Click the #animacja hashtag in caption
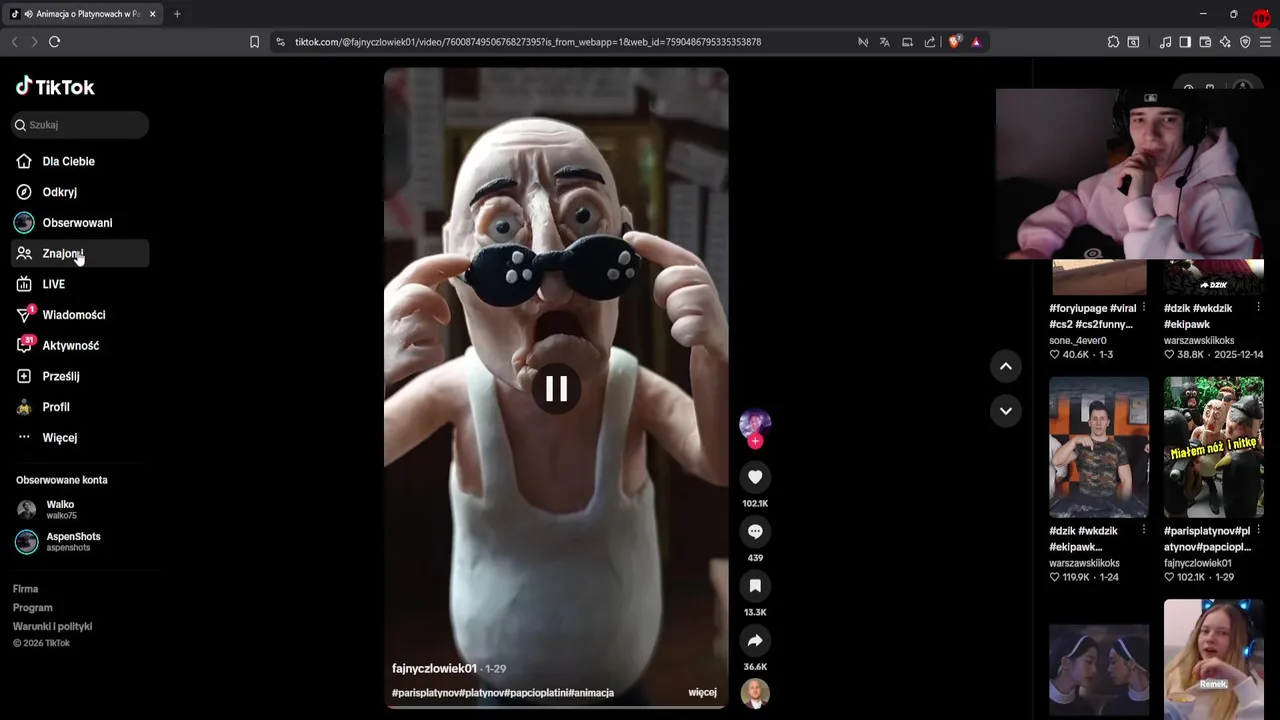Viewport: 1280px width, 720px height. [x=591, y=692]
